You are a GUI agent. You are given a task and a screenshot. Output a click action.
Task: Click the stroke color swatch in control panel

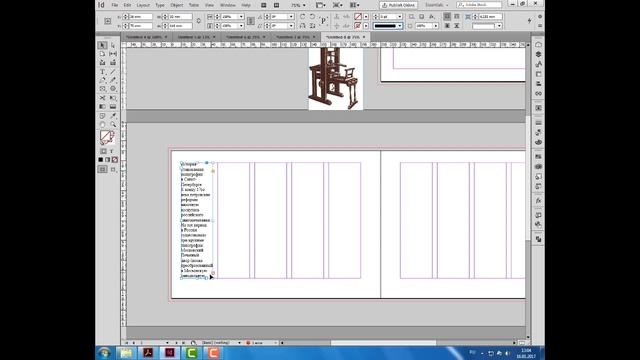pyautogui.click(x=358, y=26)
